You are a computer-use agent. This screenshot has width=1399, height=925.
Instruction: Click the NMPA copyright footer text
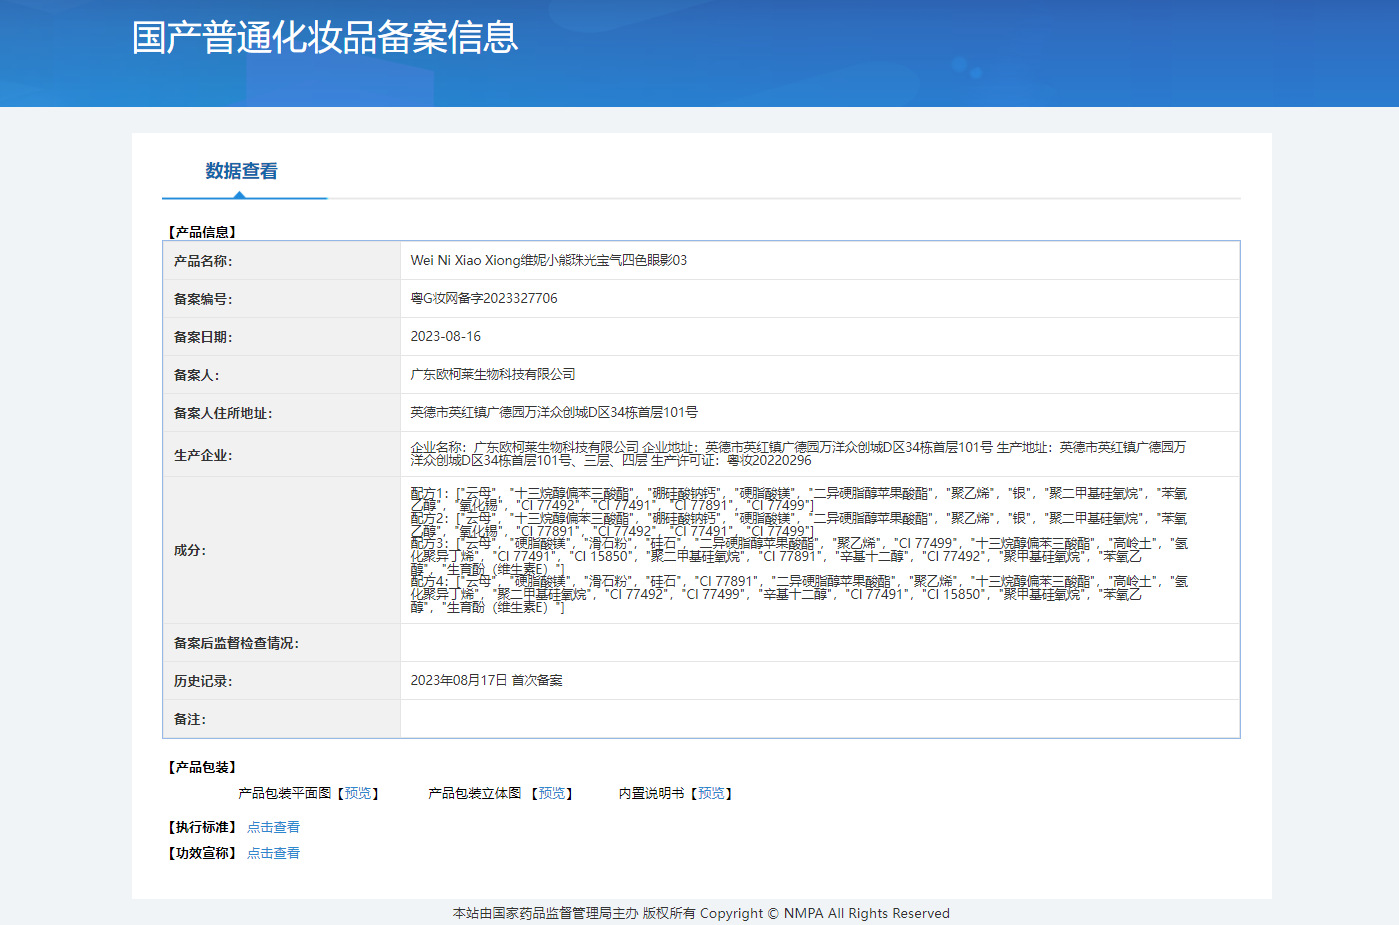point(701,913)
